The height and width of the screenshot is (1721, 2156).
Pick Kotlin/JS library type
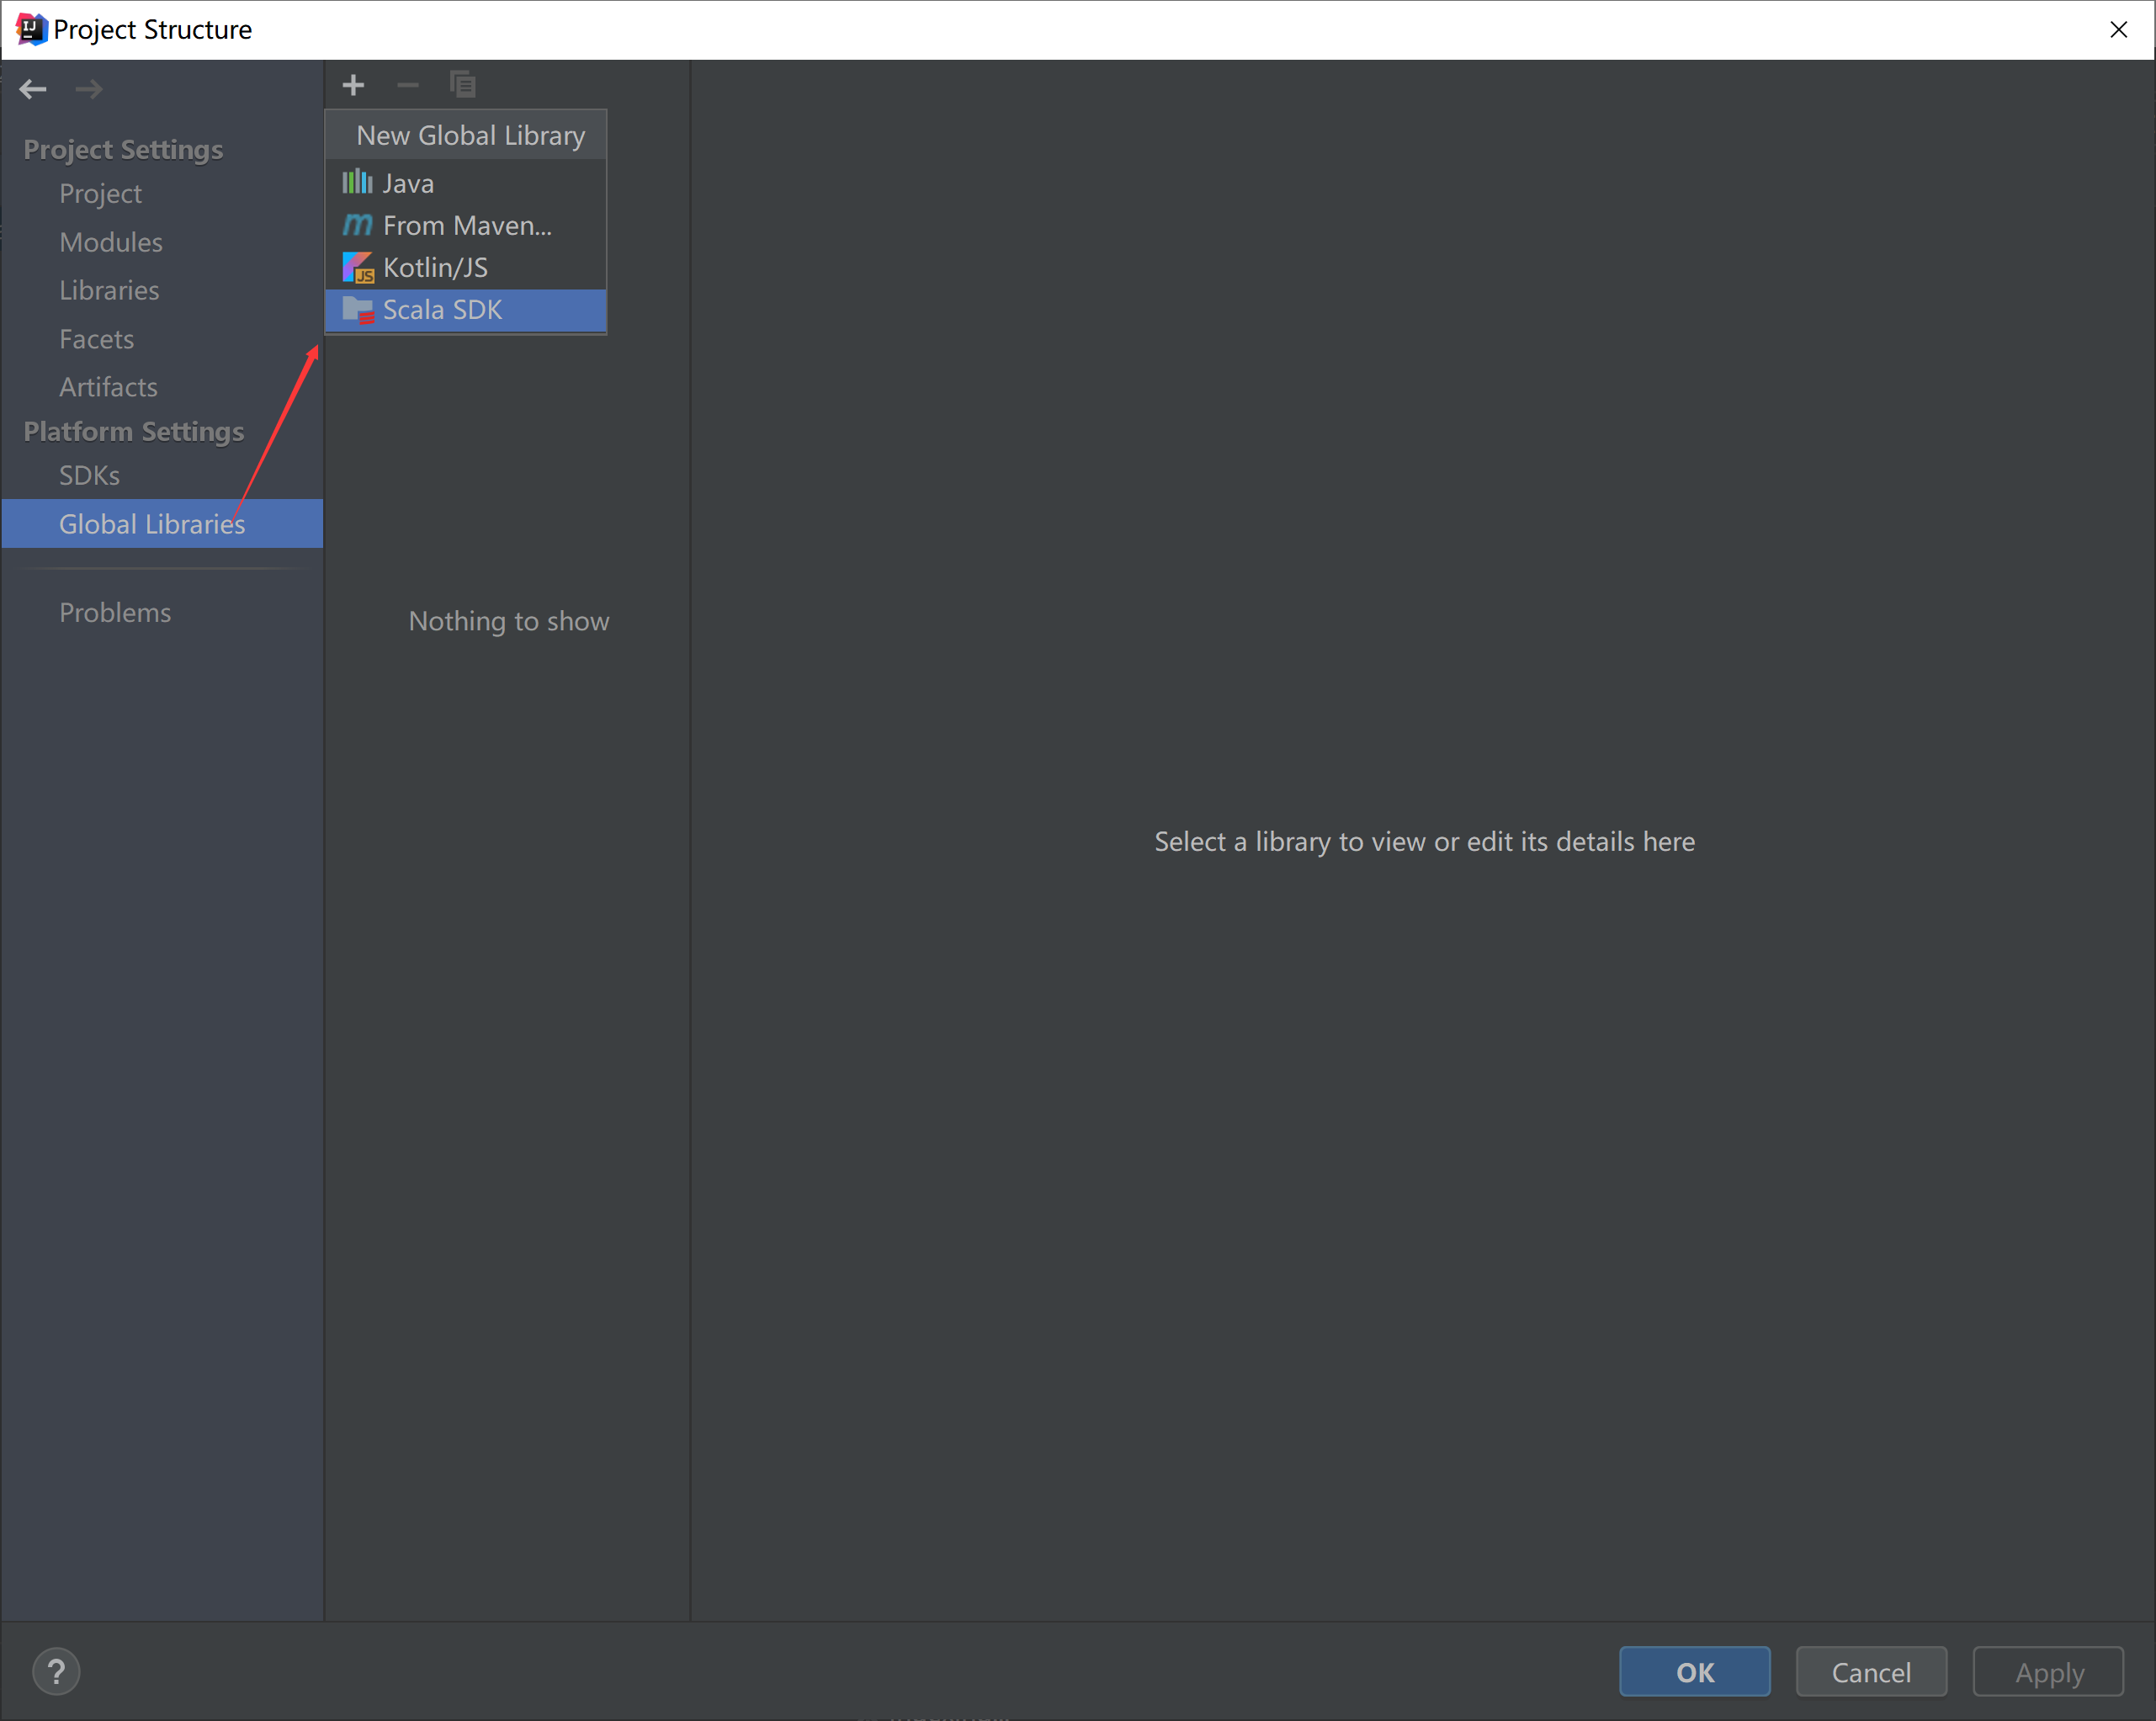tap(435, 268)
